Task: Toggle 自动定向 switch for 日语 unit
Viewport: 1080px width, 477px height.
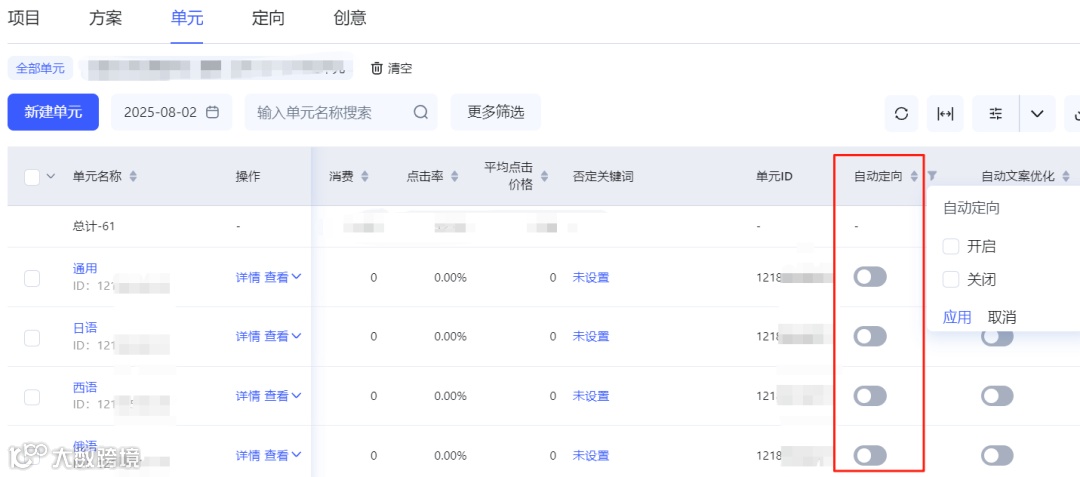Action: click(x=870, y=336)
